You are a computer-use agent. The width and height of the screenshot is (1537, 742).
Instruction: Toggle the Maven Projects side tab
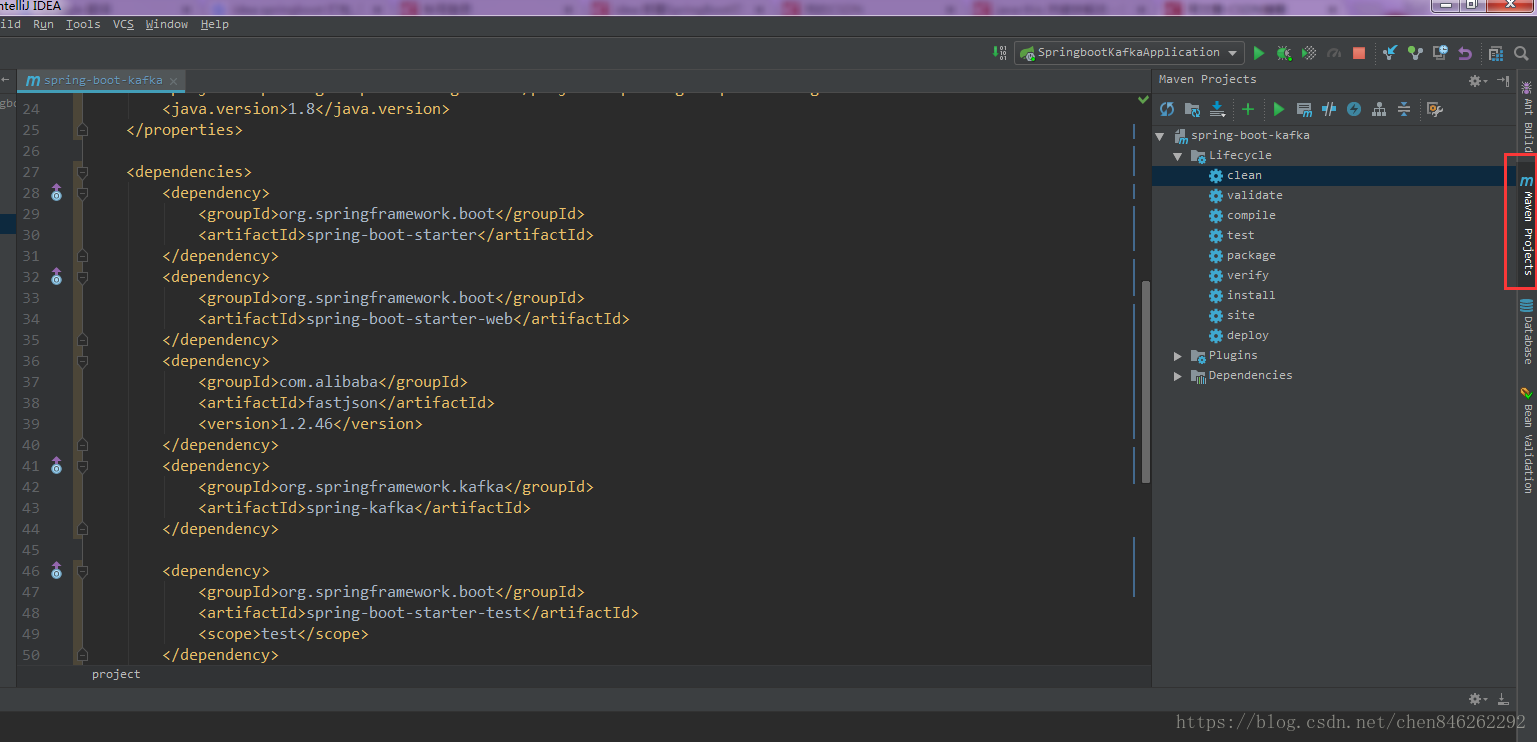coord(1527,225)
